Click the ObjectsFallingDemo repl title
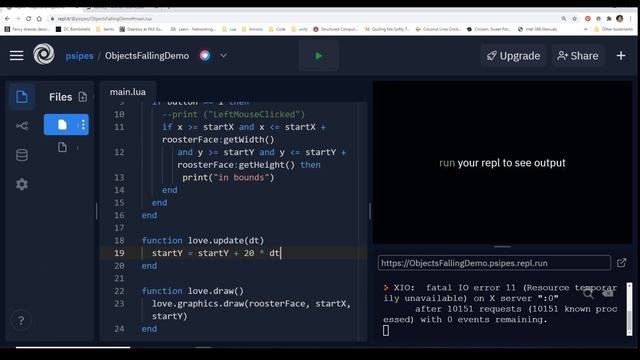Screen dimensions: 640x360 coord(147,56)
